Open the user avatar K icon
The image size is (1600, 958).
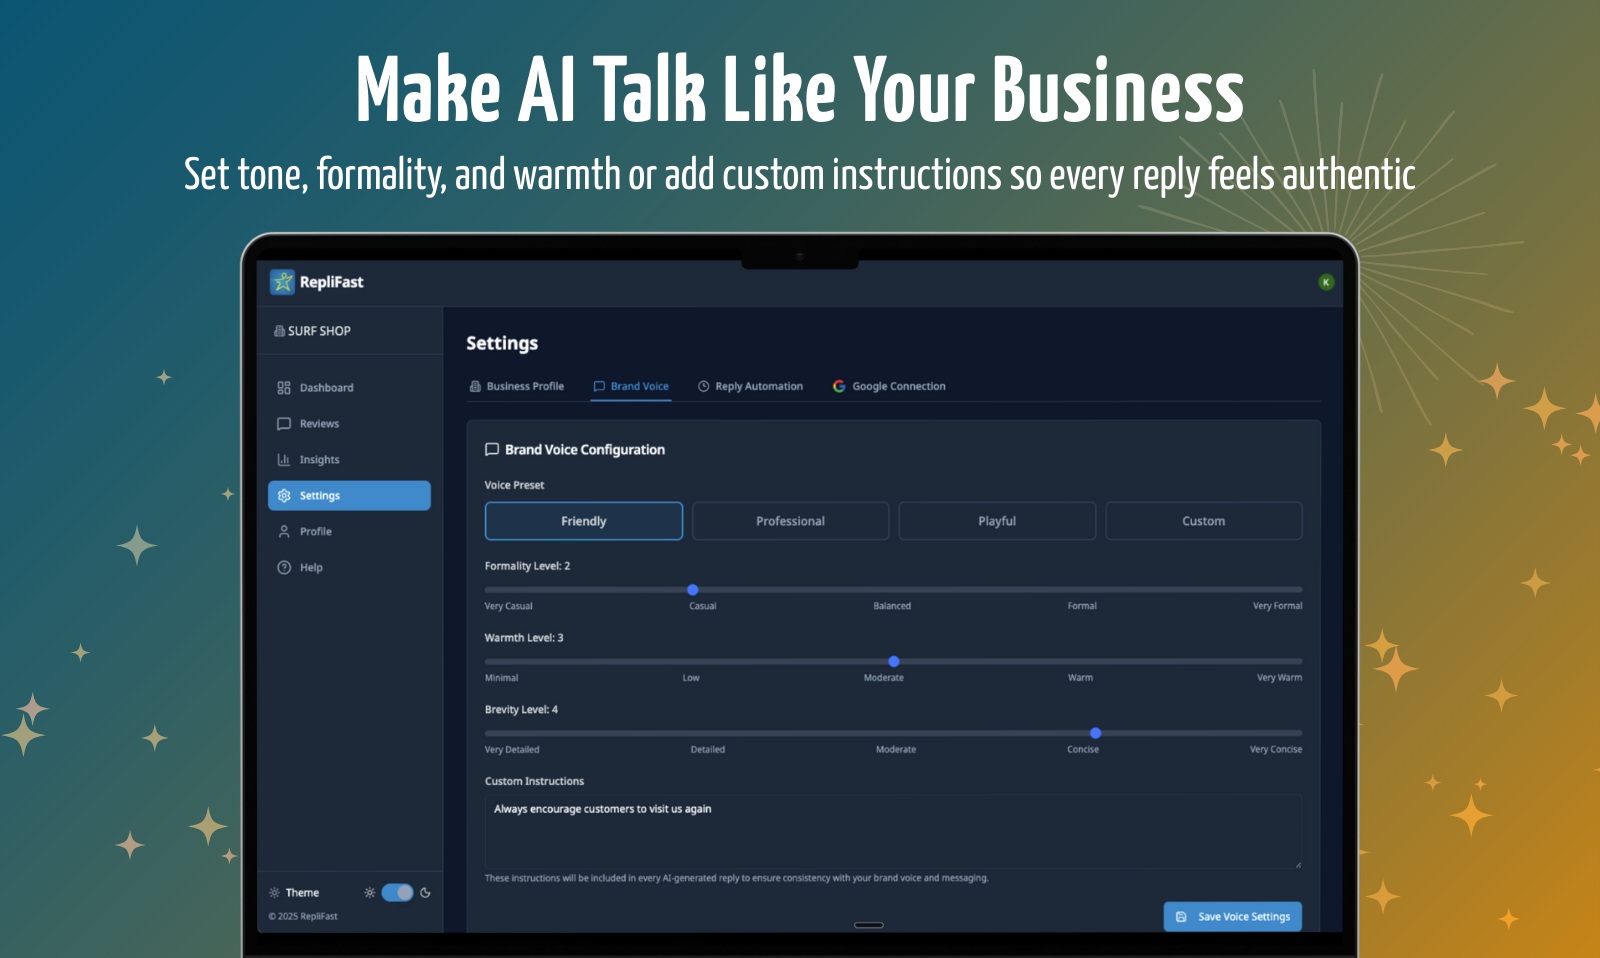[1326, 282]
